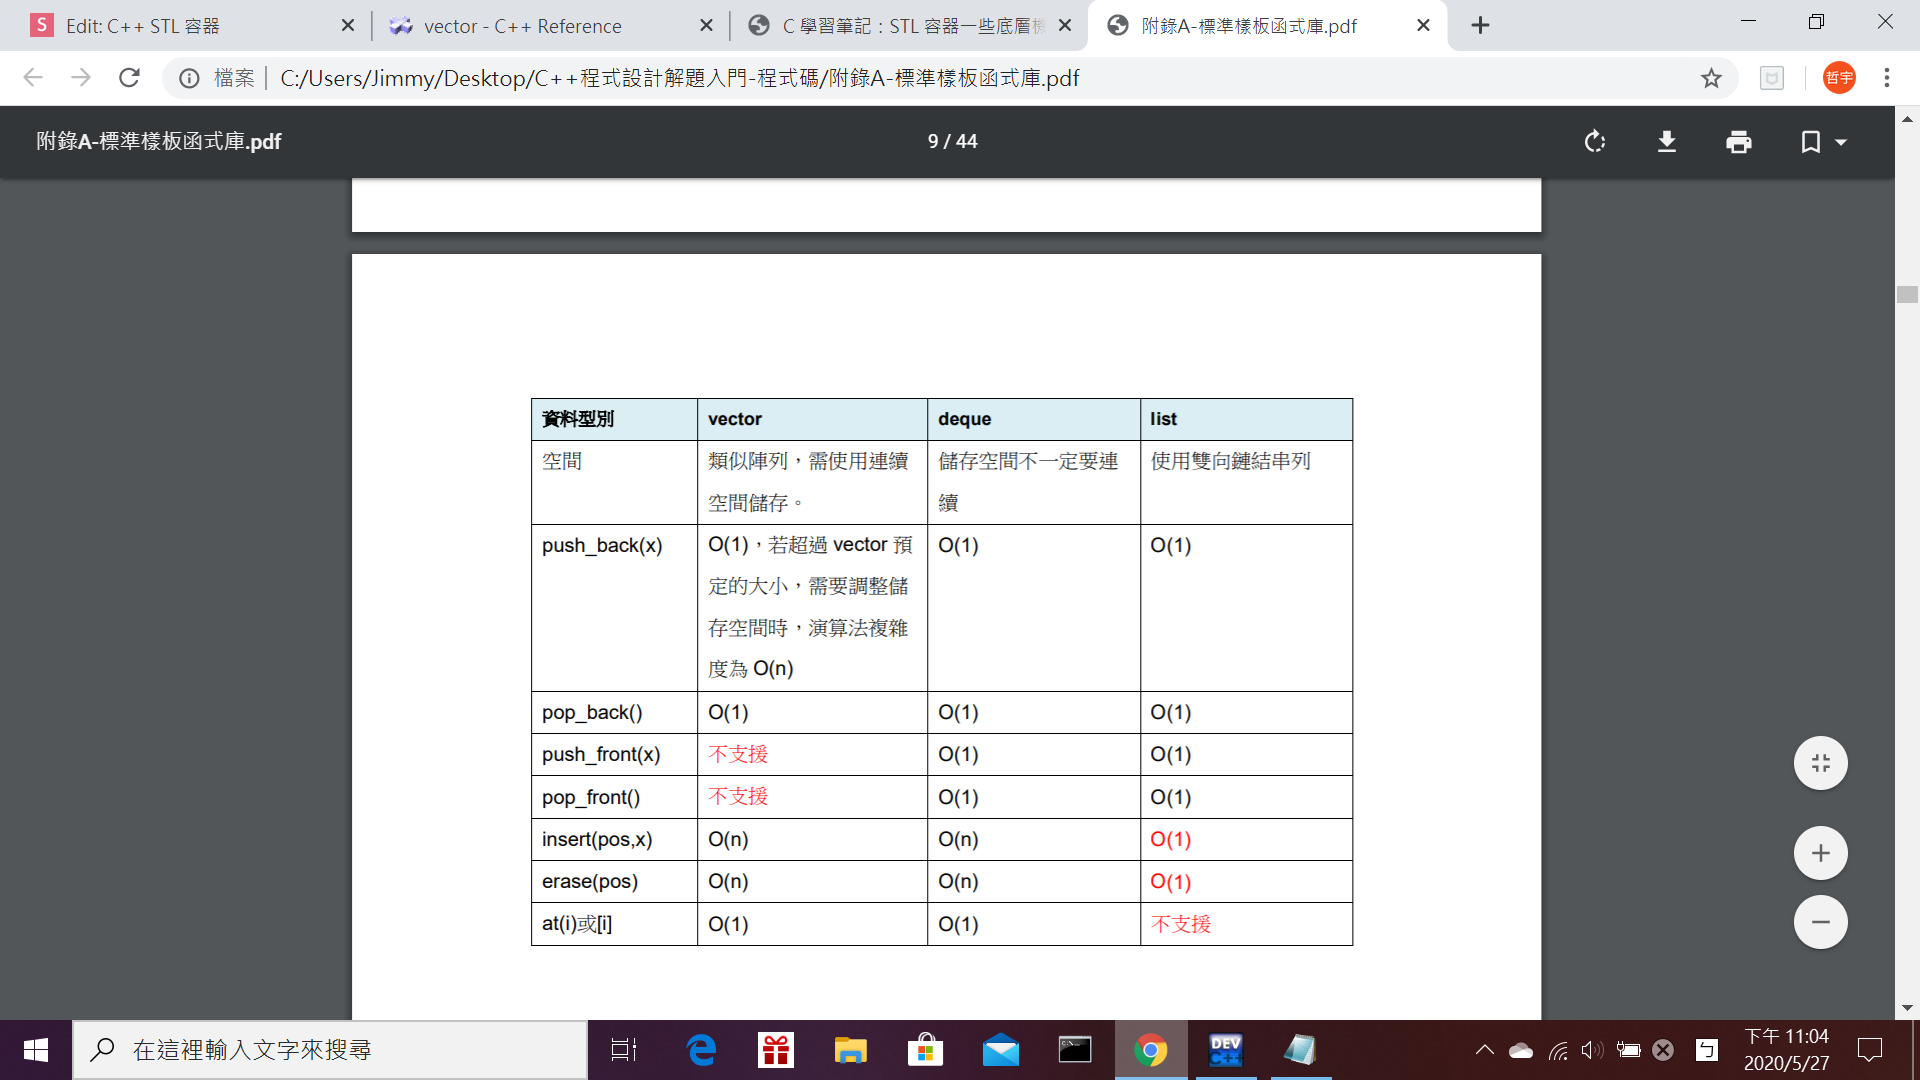Image resolution: width=1920 pixels, height=1080 pixels.
Task: Open the Chrome profile avatar
Action: (x=1839, y=78)
